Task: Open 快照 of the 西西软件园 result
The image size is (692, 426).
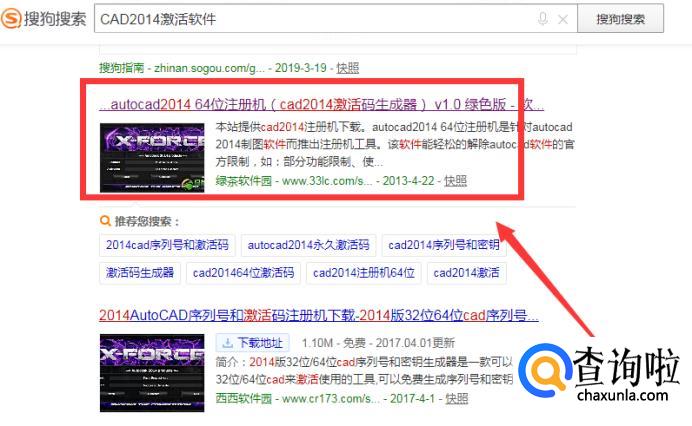Action: [456, 399]
